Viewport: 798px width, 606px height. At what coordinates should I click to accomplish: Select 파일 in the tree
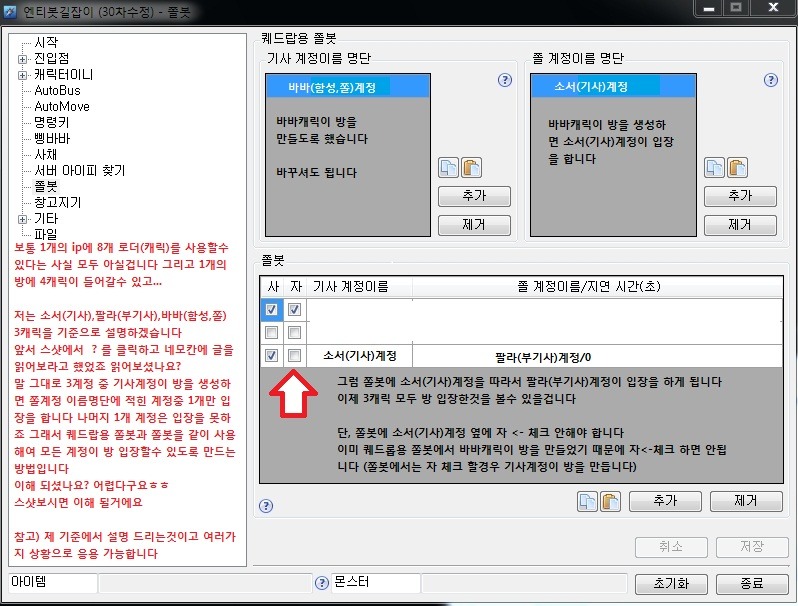tap(46, 235)
